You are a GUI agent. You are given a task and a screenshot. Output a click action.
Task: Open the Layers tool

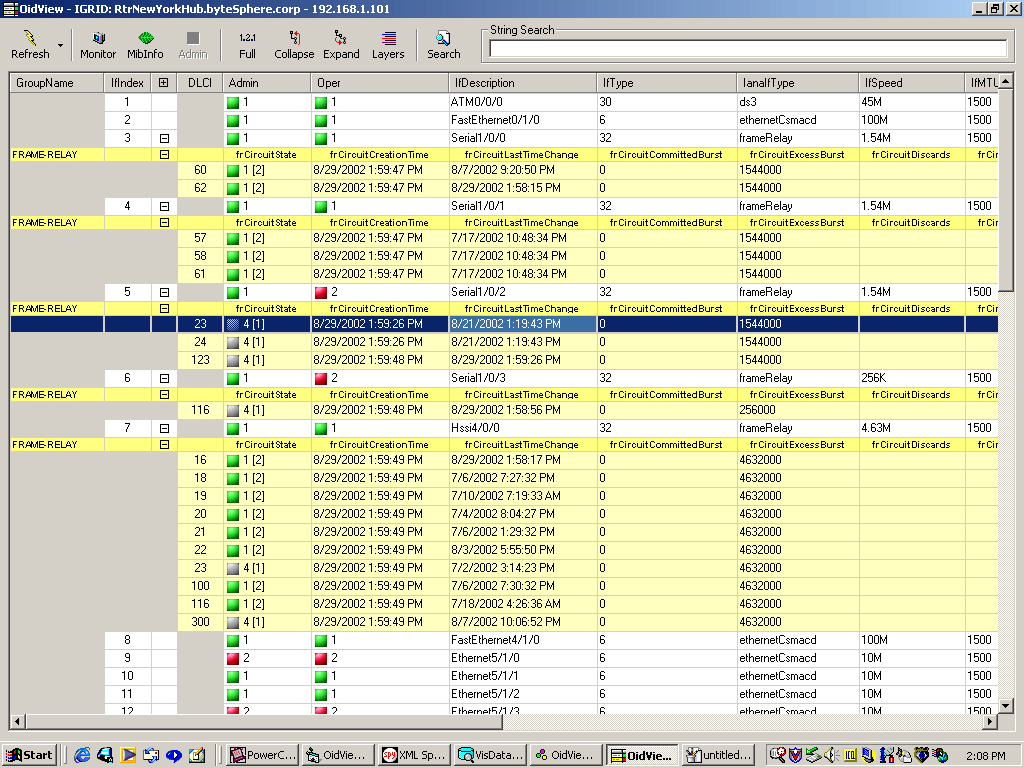388,44
